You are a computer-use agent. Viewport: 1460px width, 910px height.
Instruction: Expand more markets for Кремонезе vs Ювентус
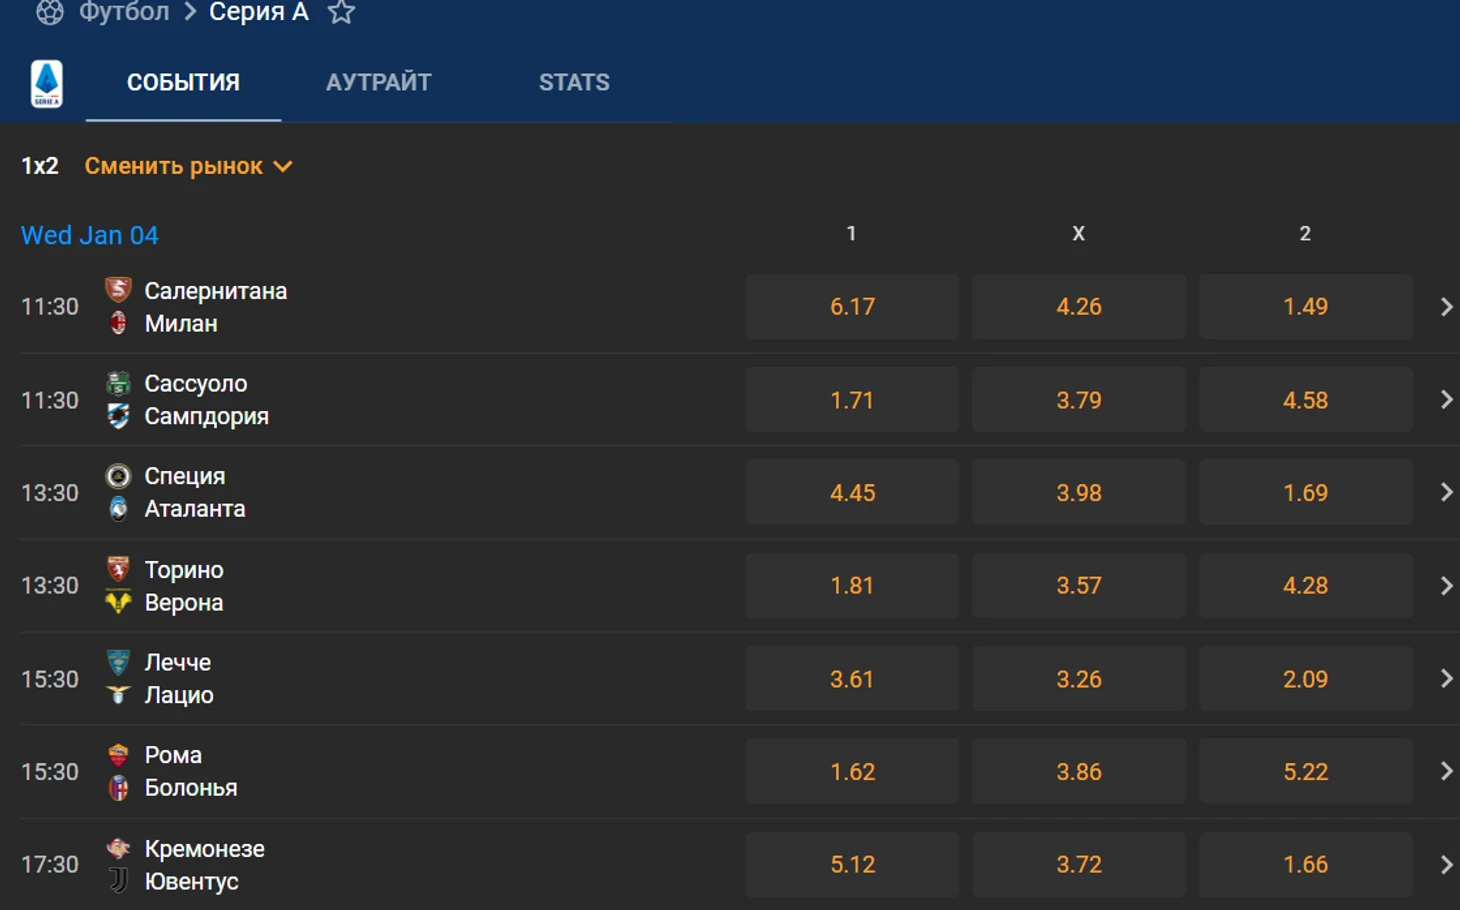tap(1446, 865)
